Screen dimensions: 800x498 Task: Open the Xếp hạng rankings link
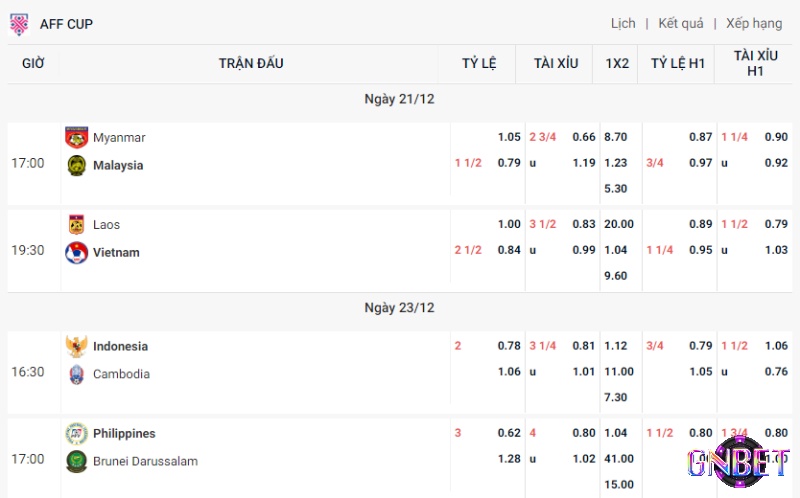coord(754,23)
